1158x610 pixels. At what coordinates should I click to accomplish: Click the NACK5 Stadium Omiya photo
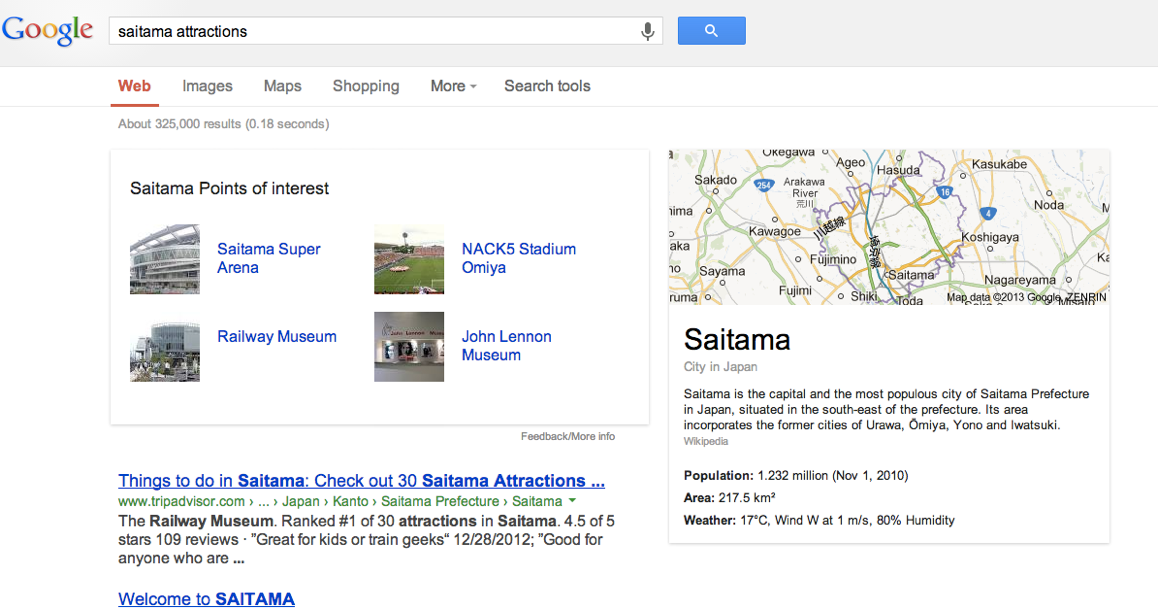tap(409, 259)
